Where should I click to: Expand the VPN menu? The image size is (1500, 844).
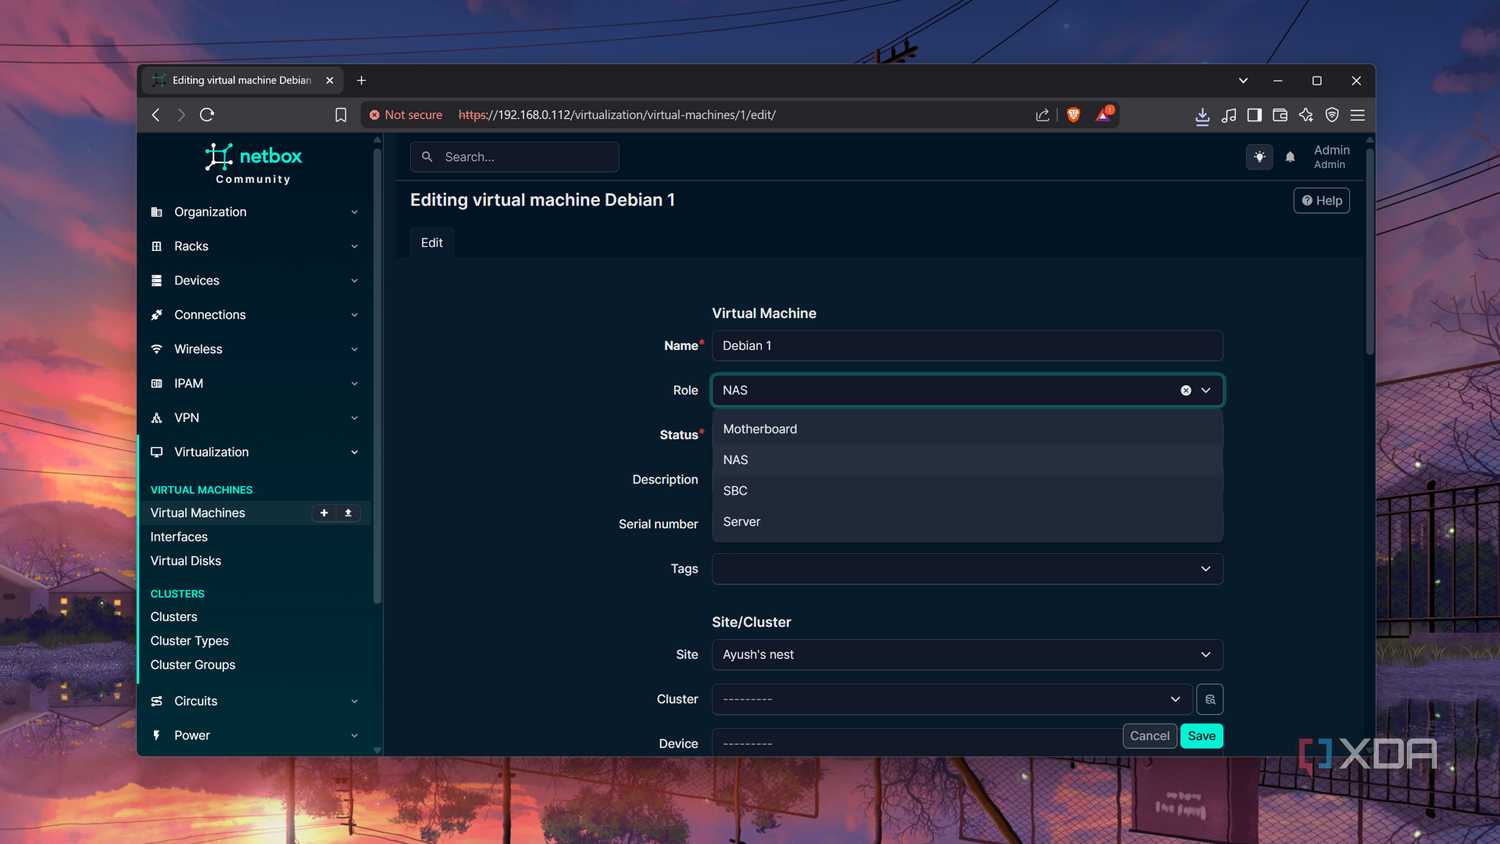255,418
